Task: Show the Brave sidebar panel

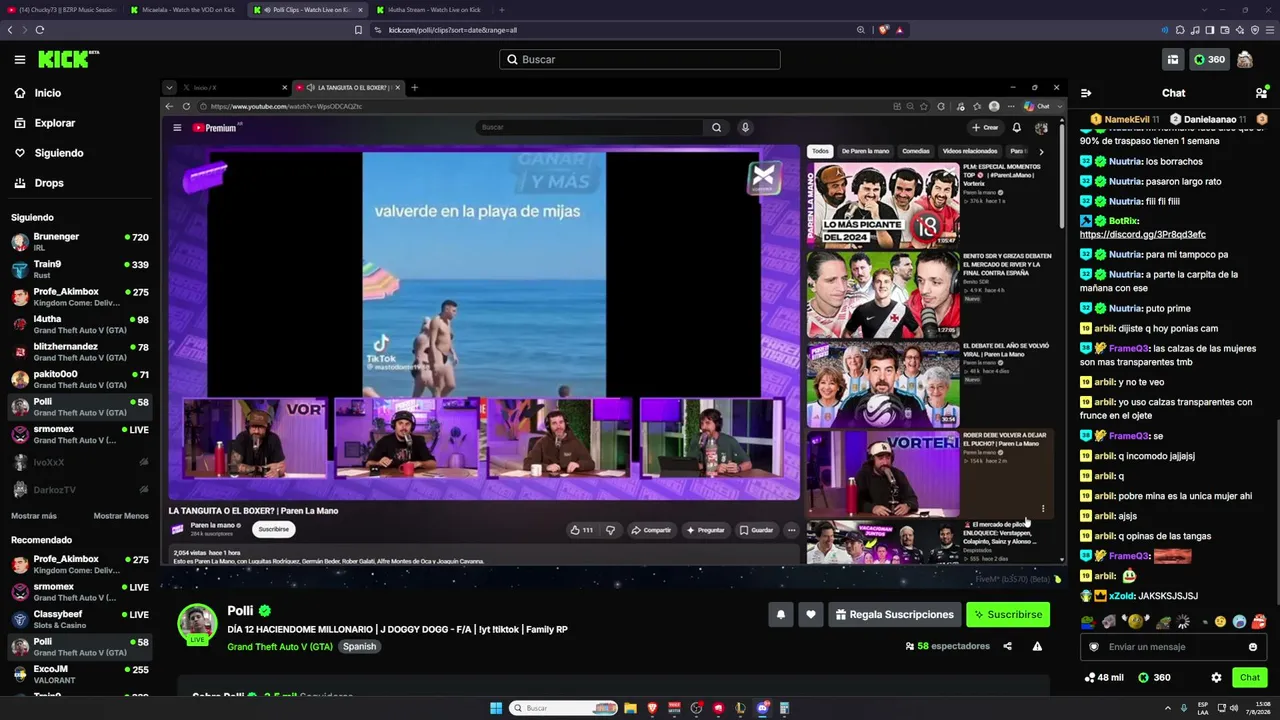Action: click(x=1210, y=30)
